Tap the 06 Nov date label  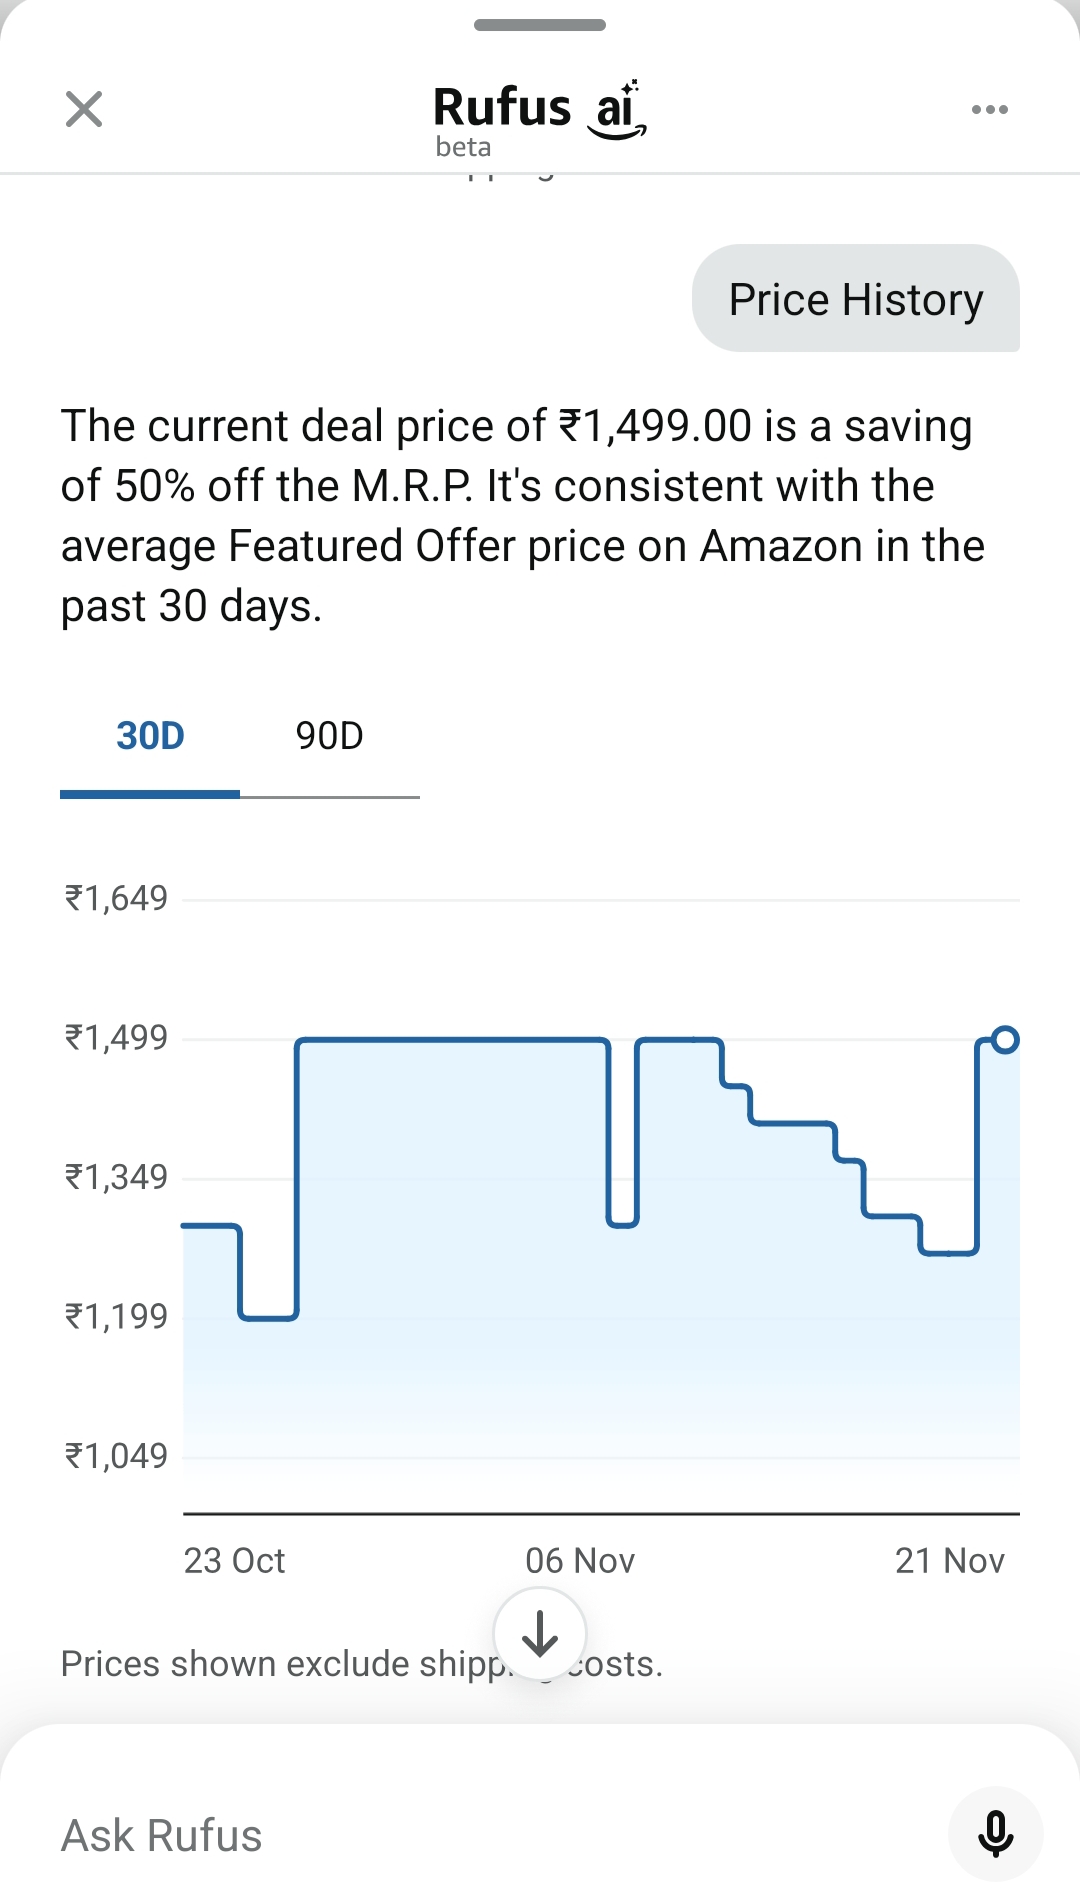coord(580,1561)
